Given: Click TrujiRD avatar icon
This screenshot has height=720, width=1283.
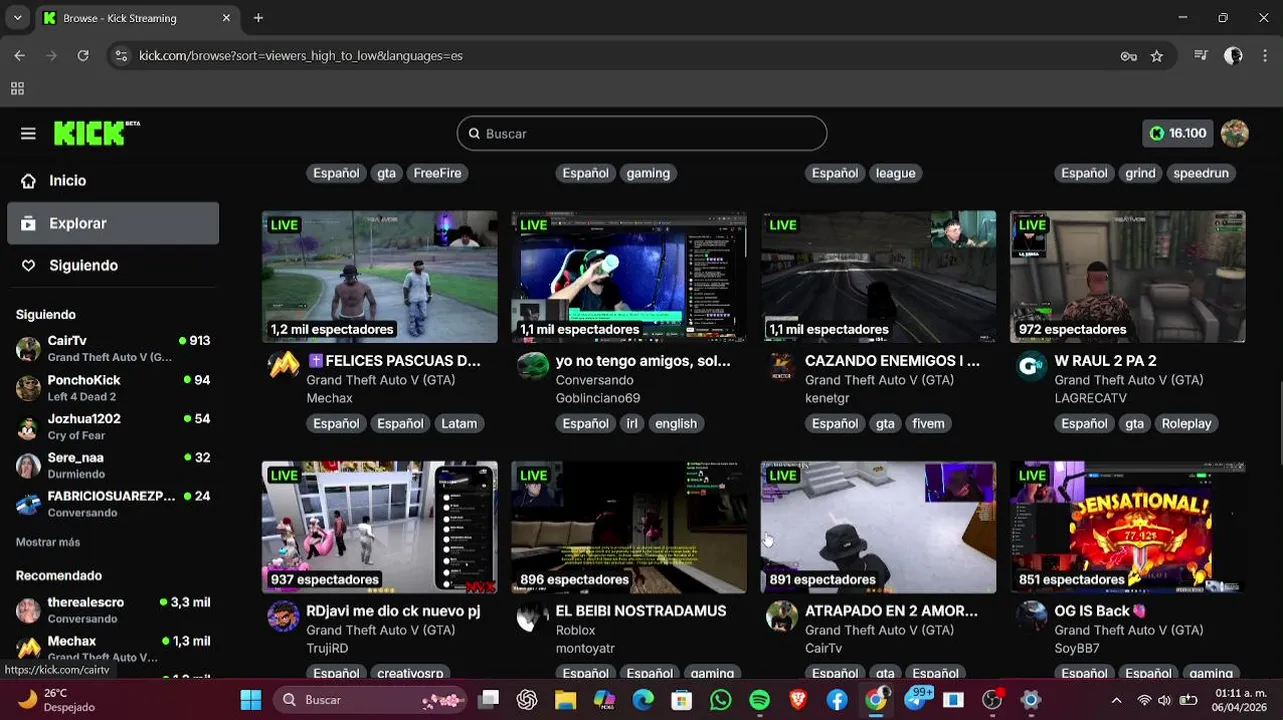Looking at the screenshot, I should point(284,616).
